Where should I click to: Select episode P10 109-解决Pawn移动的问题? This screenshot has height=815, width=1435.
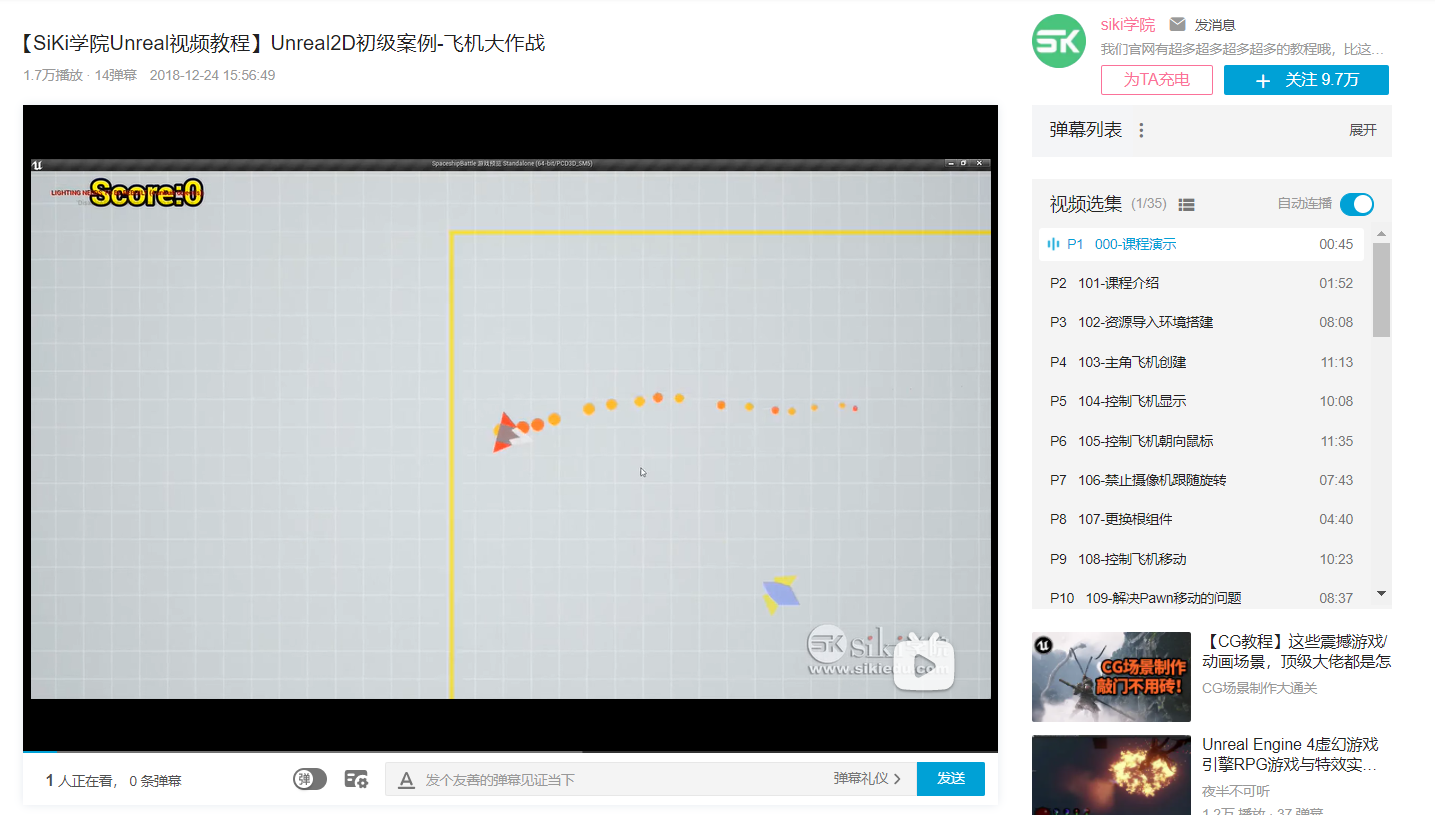pos(1201,597)
